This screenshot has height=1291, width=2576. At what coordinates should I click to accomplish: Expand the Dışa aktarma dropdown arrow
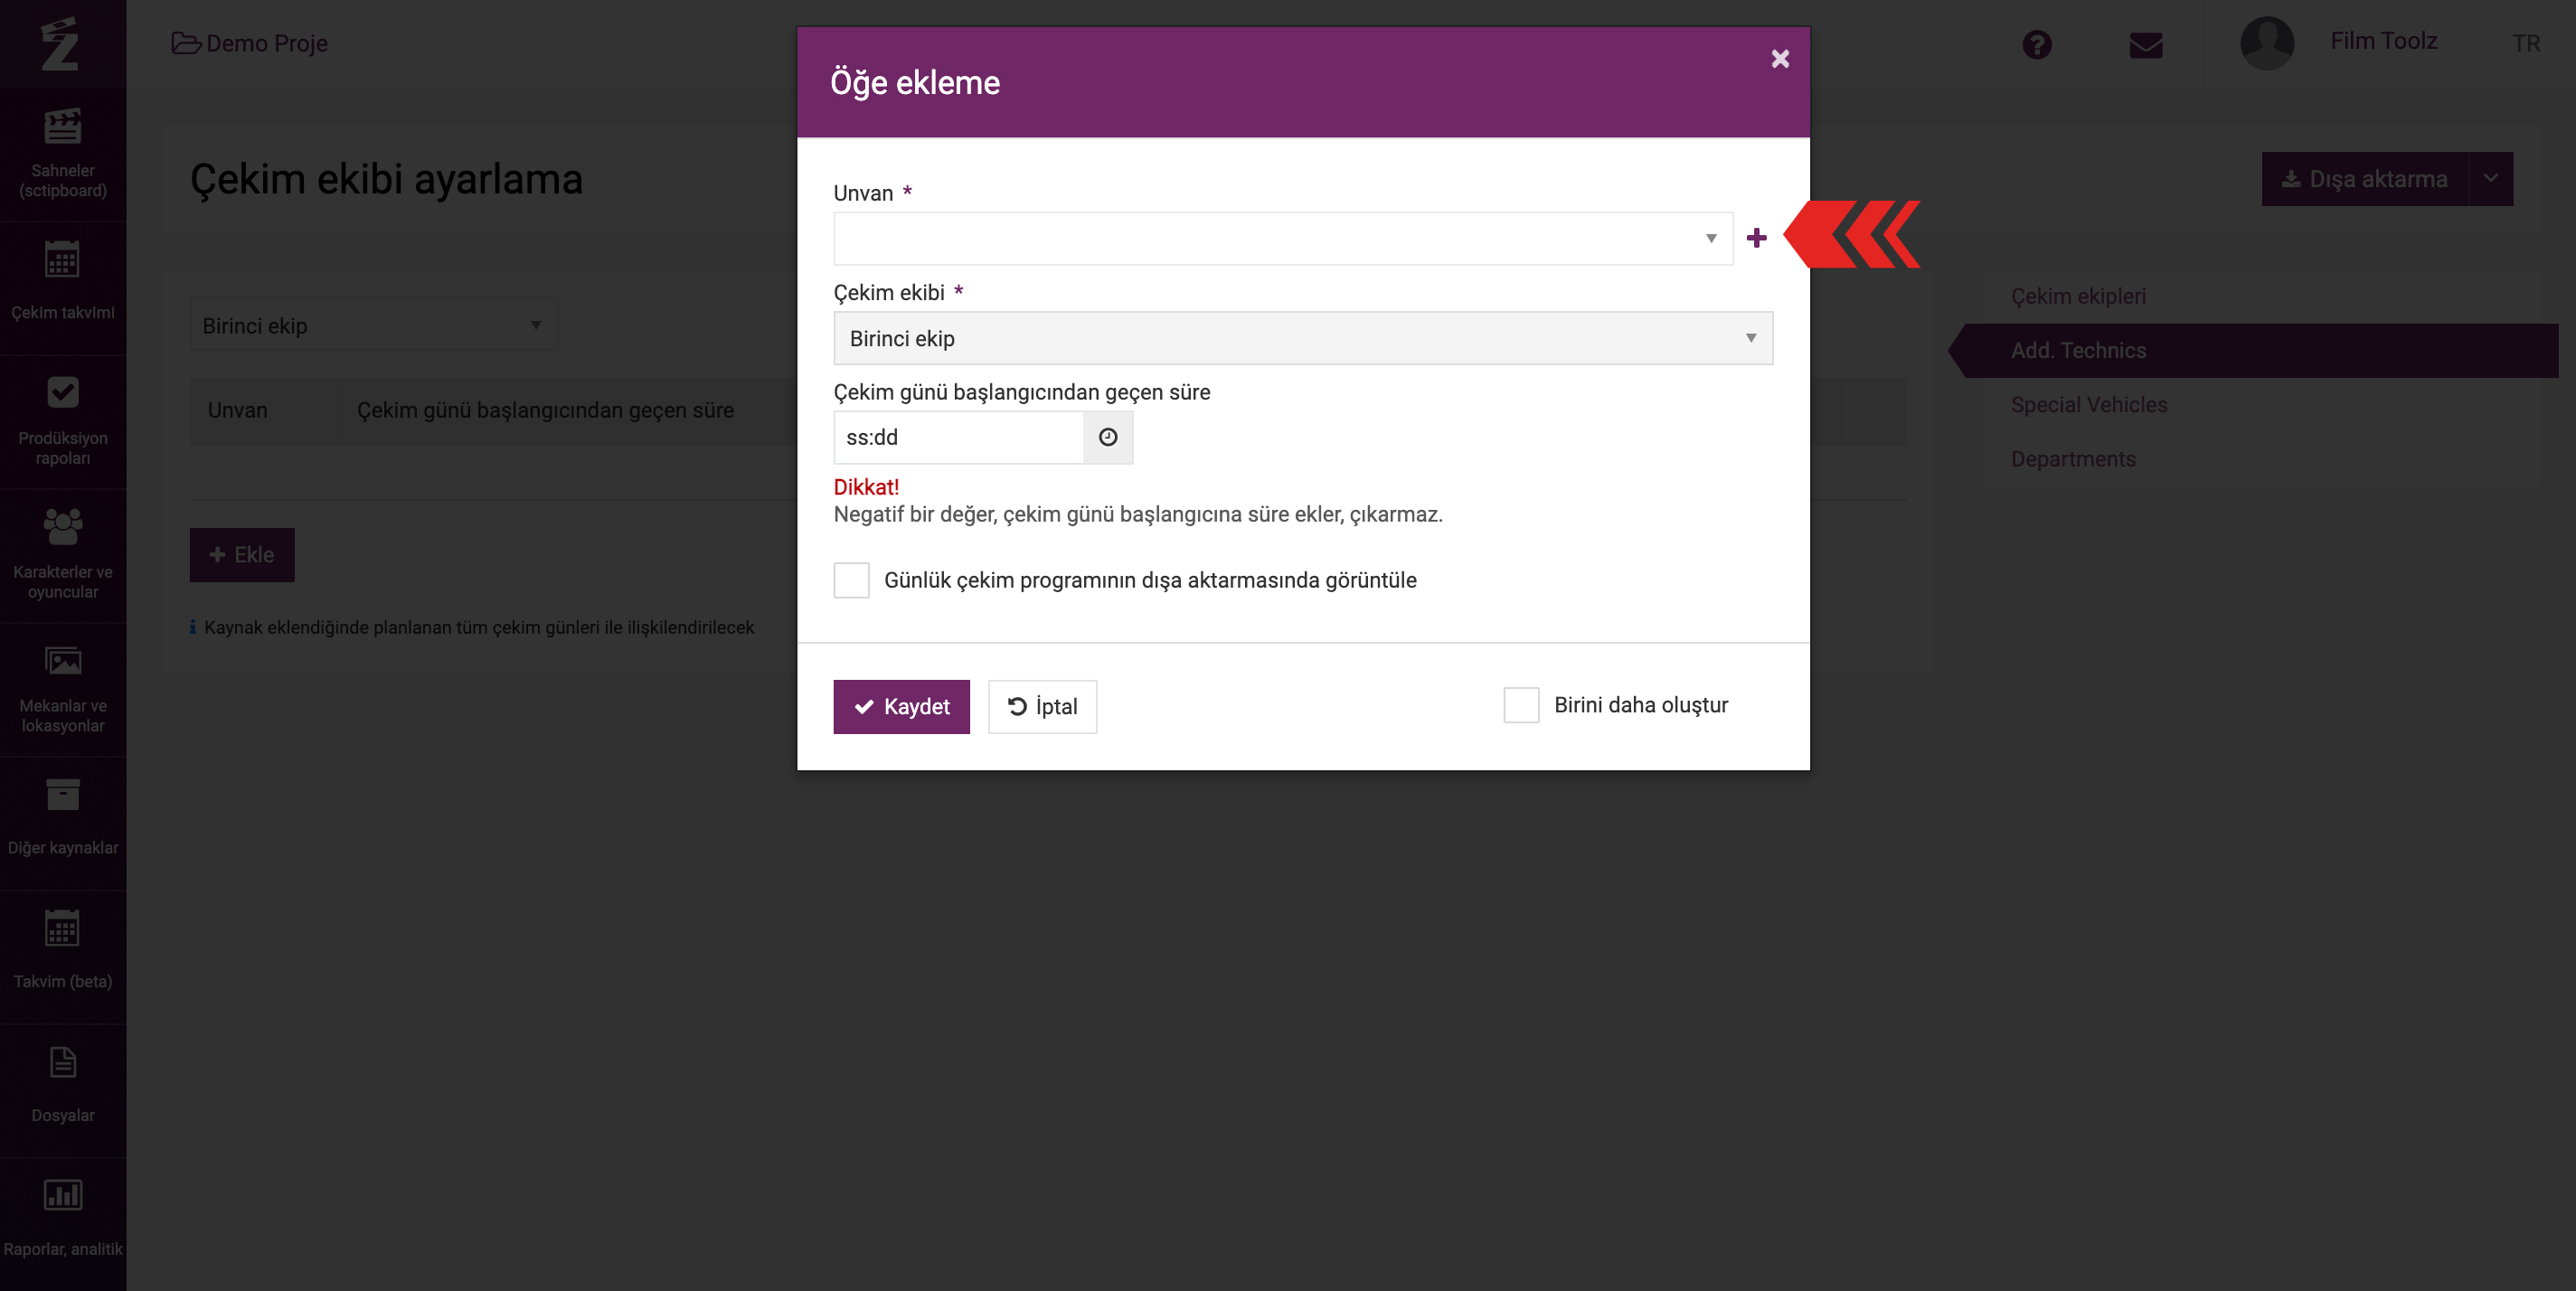pyautogui.click(x=2491, y=179)
